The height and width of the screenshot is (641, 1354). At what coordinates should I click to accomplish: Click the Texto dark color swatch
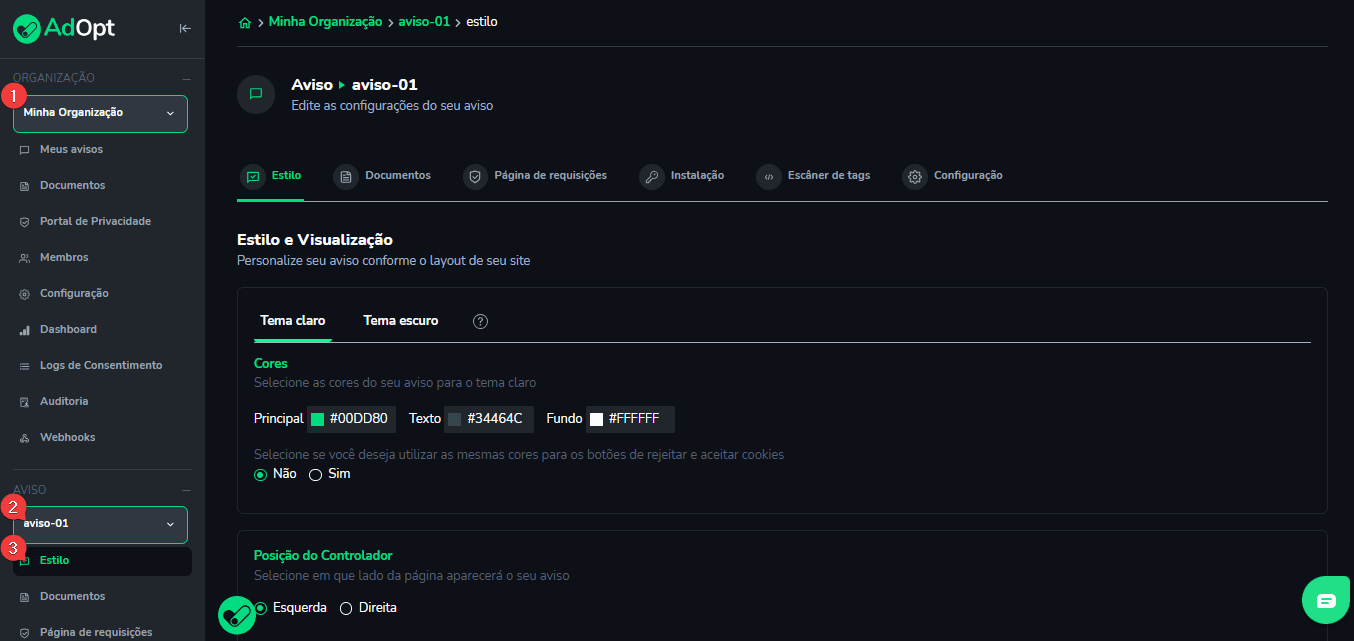click(455, 419)
